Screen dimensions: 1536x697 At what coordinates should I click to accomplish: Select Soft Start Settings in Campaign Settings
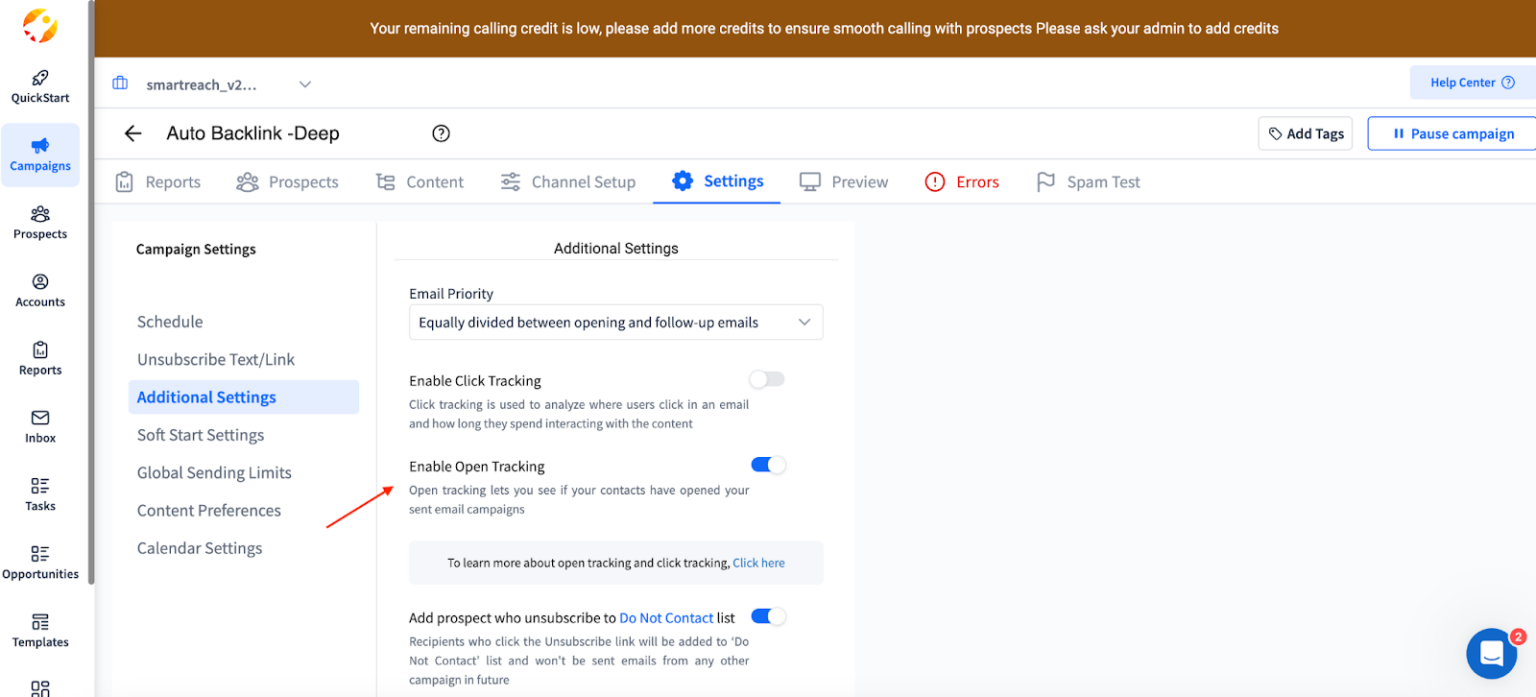tap(200, 435)
